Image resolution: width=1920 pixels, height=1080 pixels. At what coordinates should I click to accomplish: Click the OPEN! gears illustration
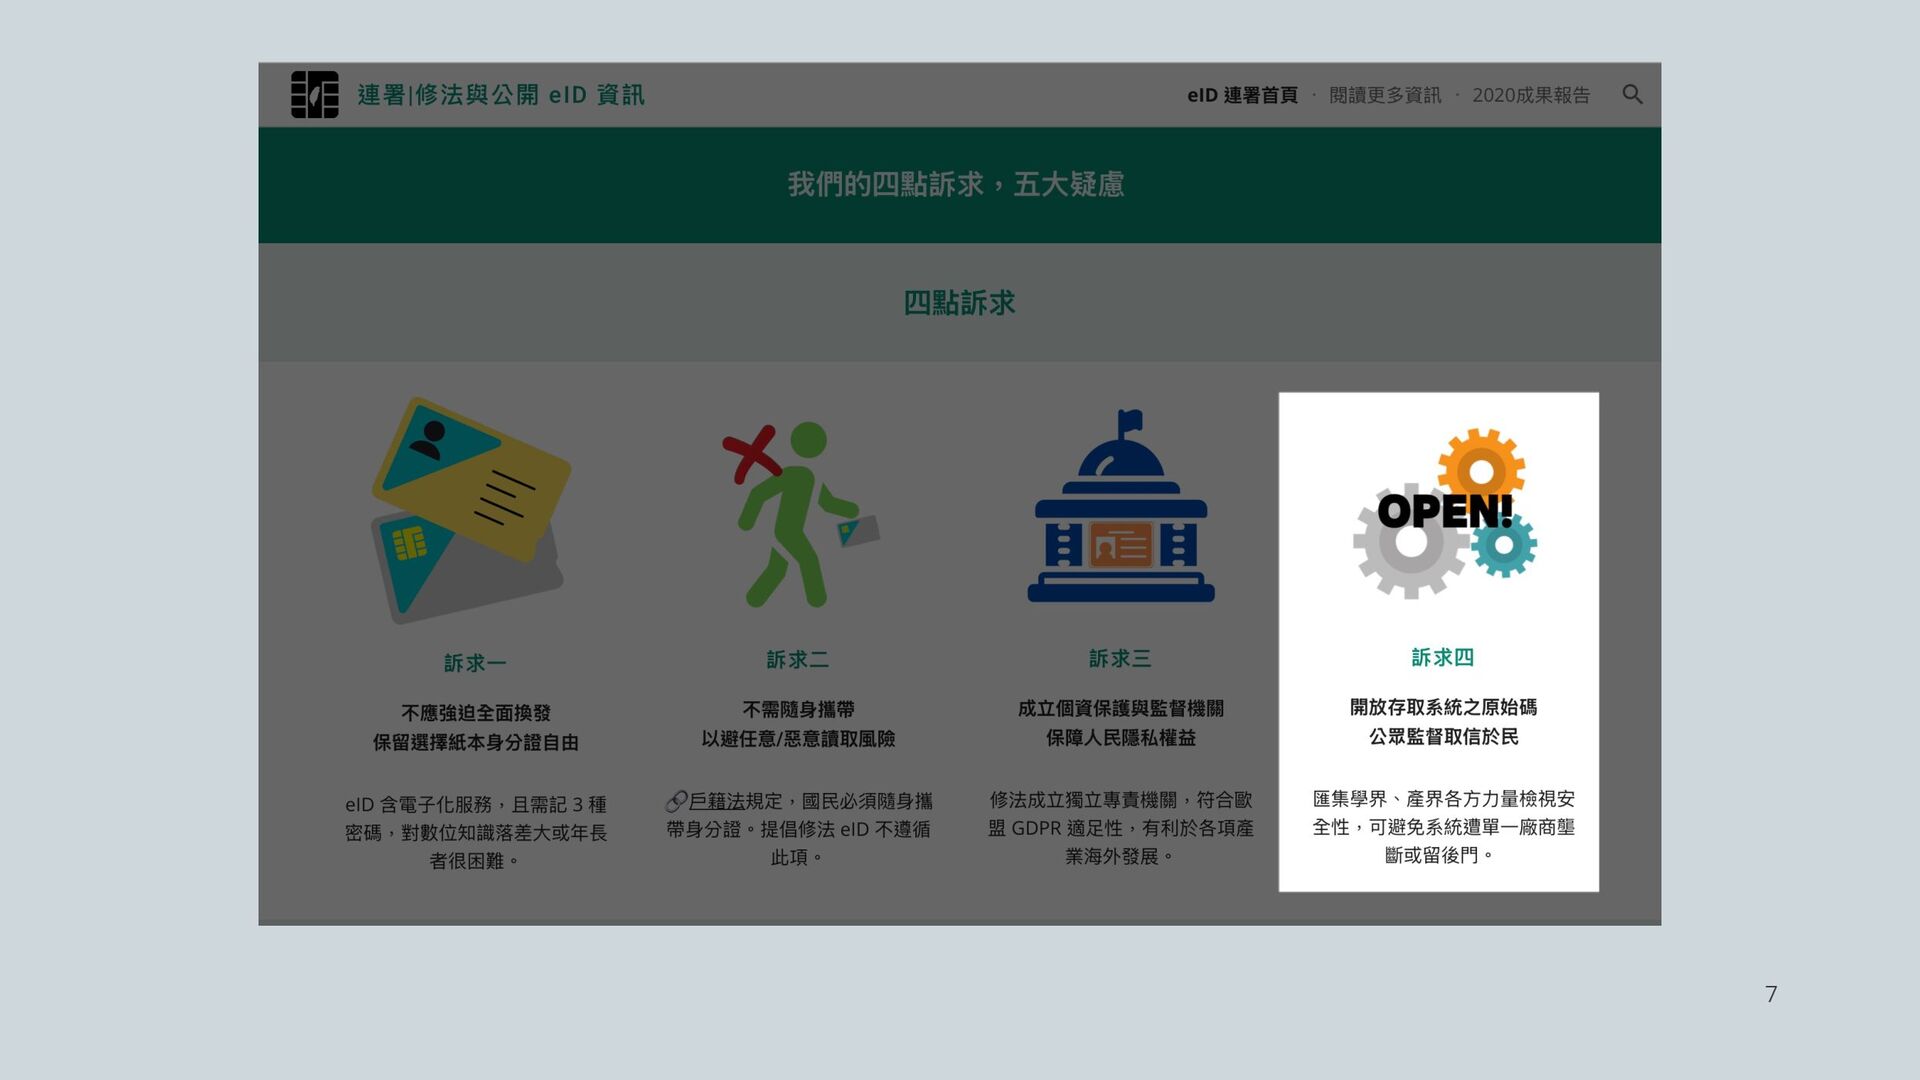click(x=1445, y=513)
